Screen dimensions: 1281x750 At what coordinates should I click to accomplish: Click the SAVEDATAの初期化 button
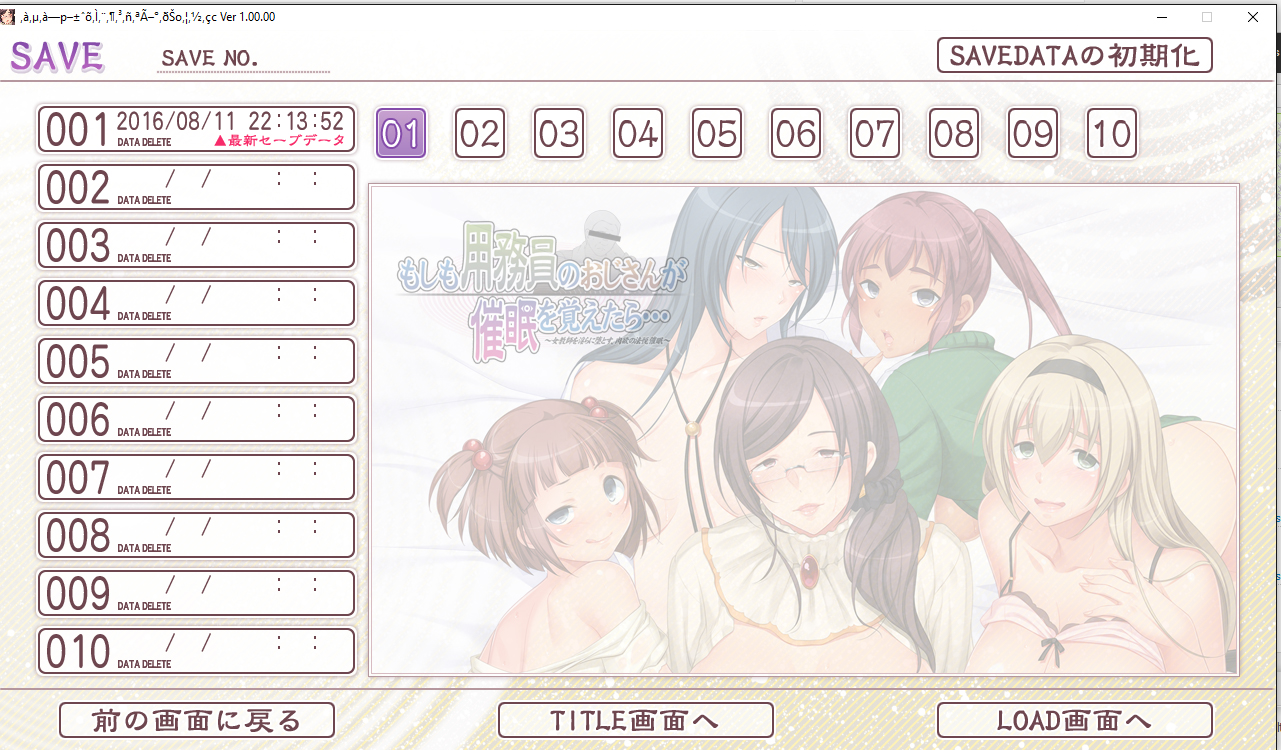point(1075,55)
